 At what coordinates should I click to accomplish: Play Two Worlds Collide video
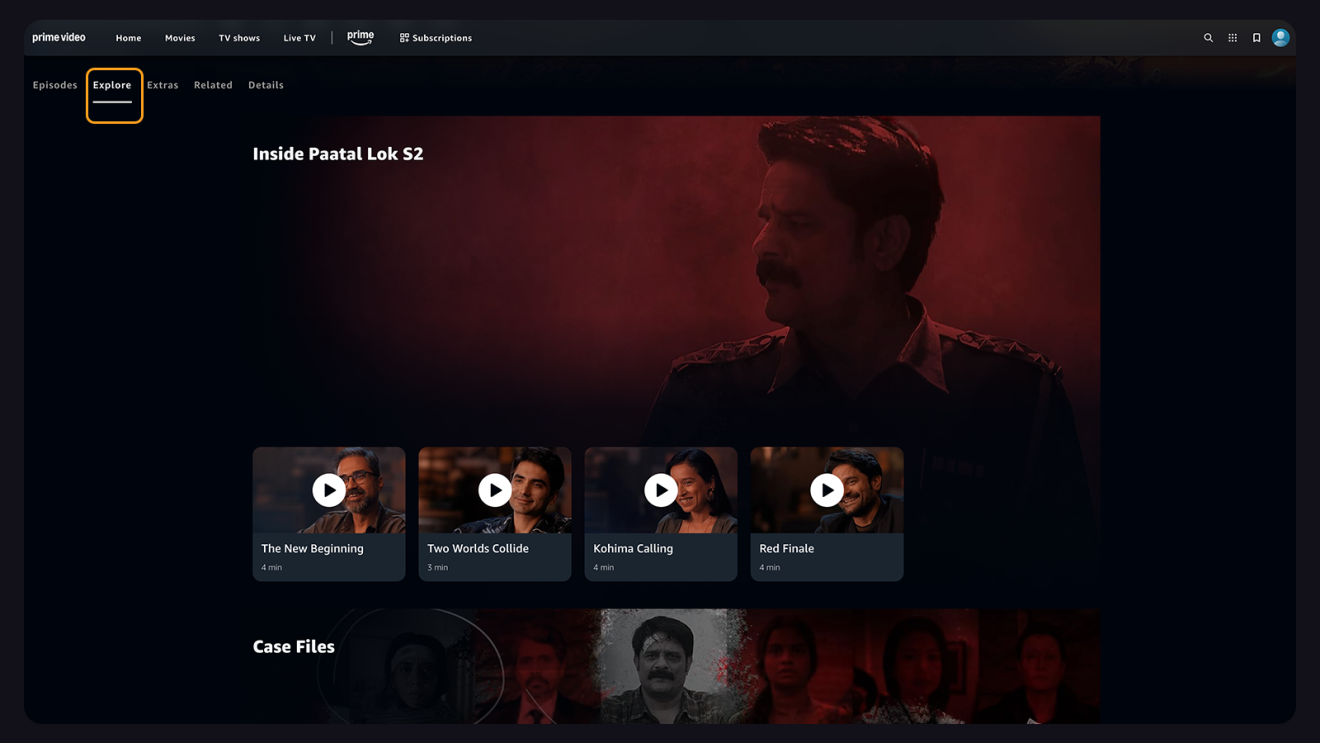[495, 490]
